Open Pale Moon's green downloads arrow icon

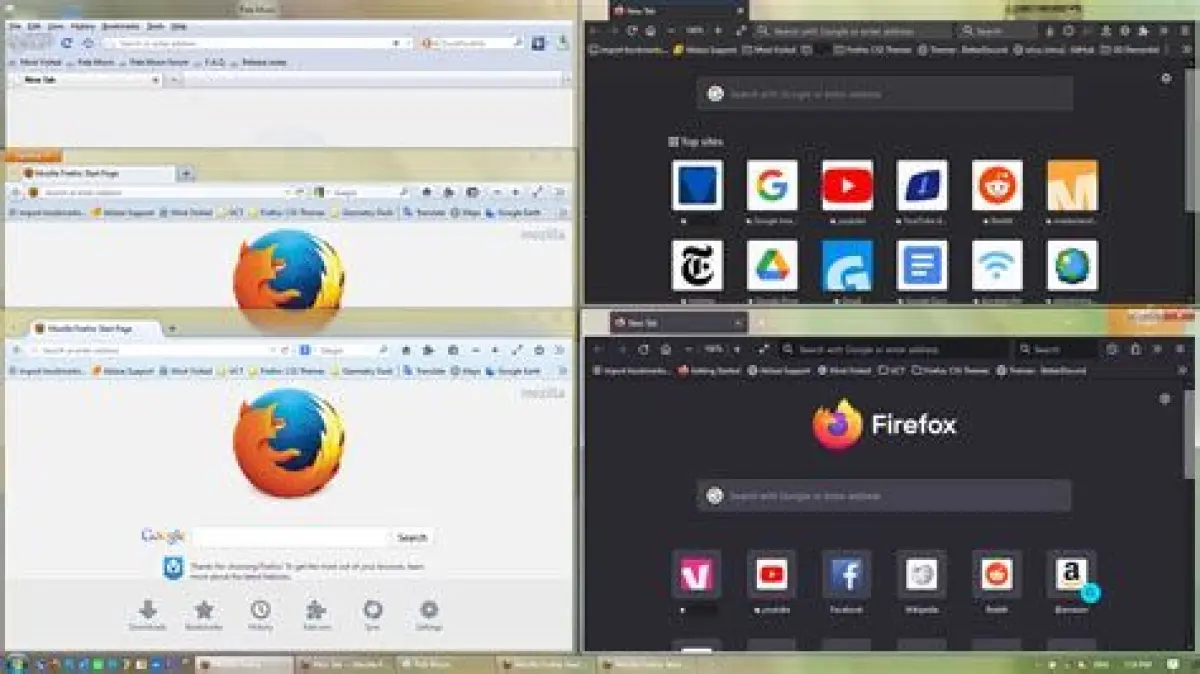point(563,43)
